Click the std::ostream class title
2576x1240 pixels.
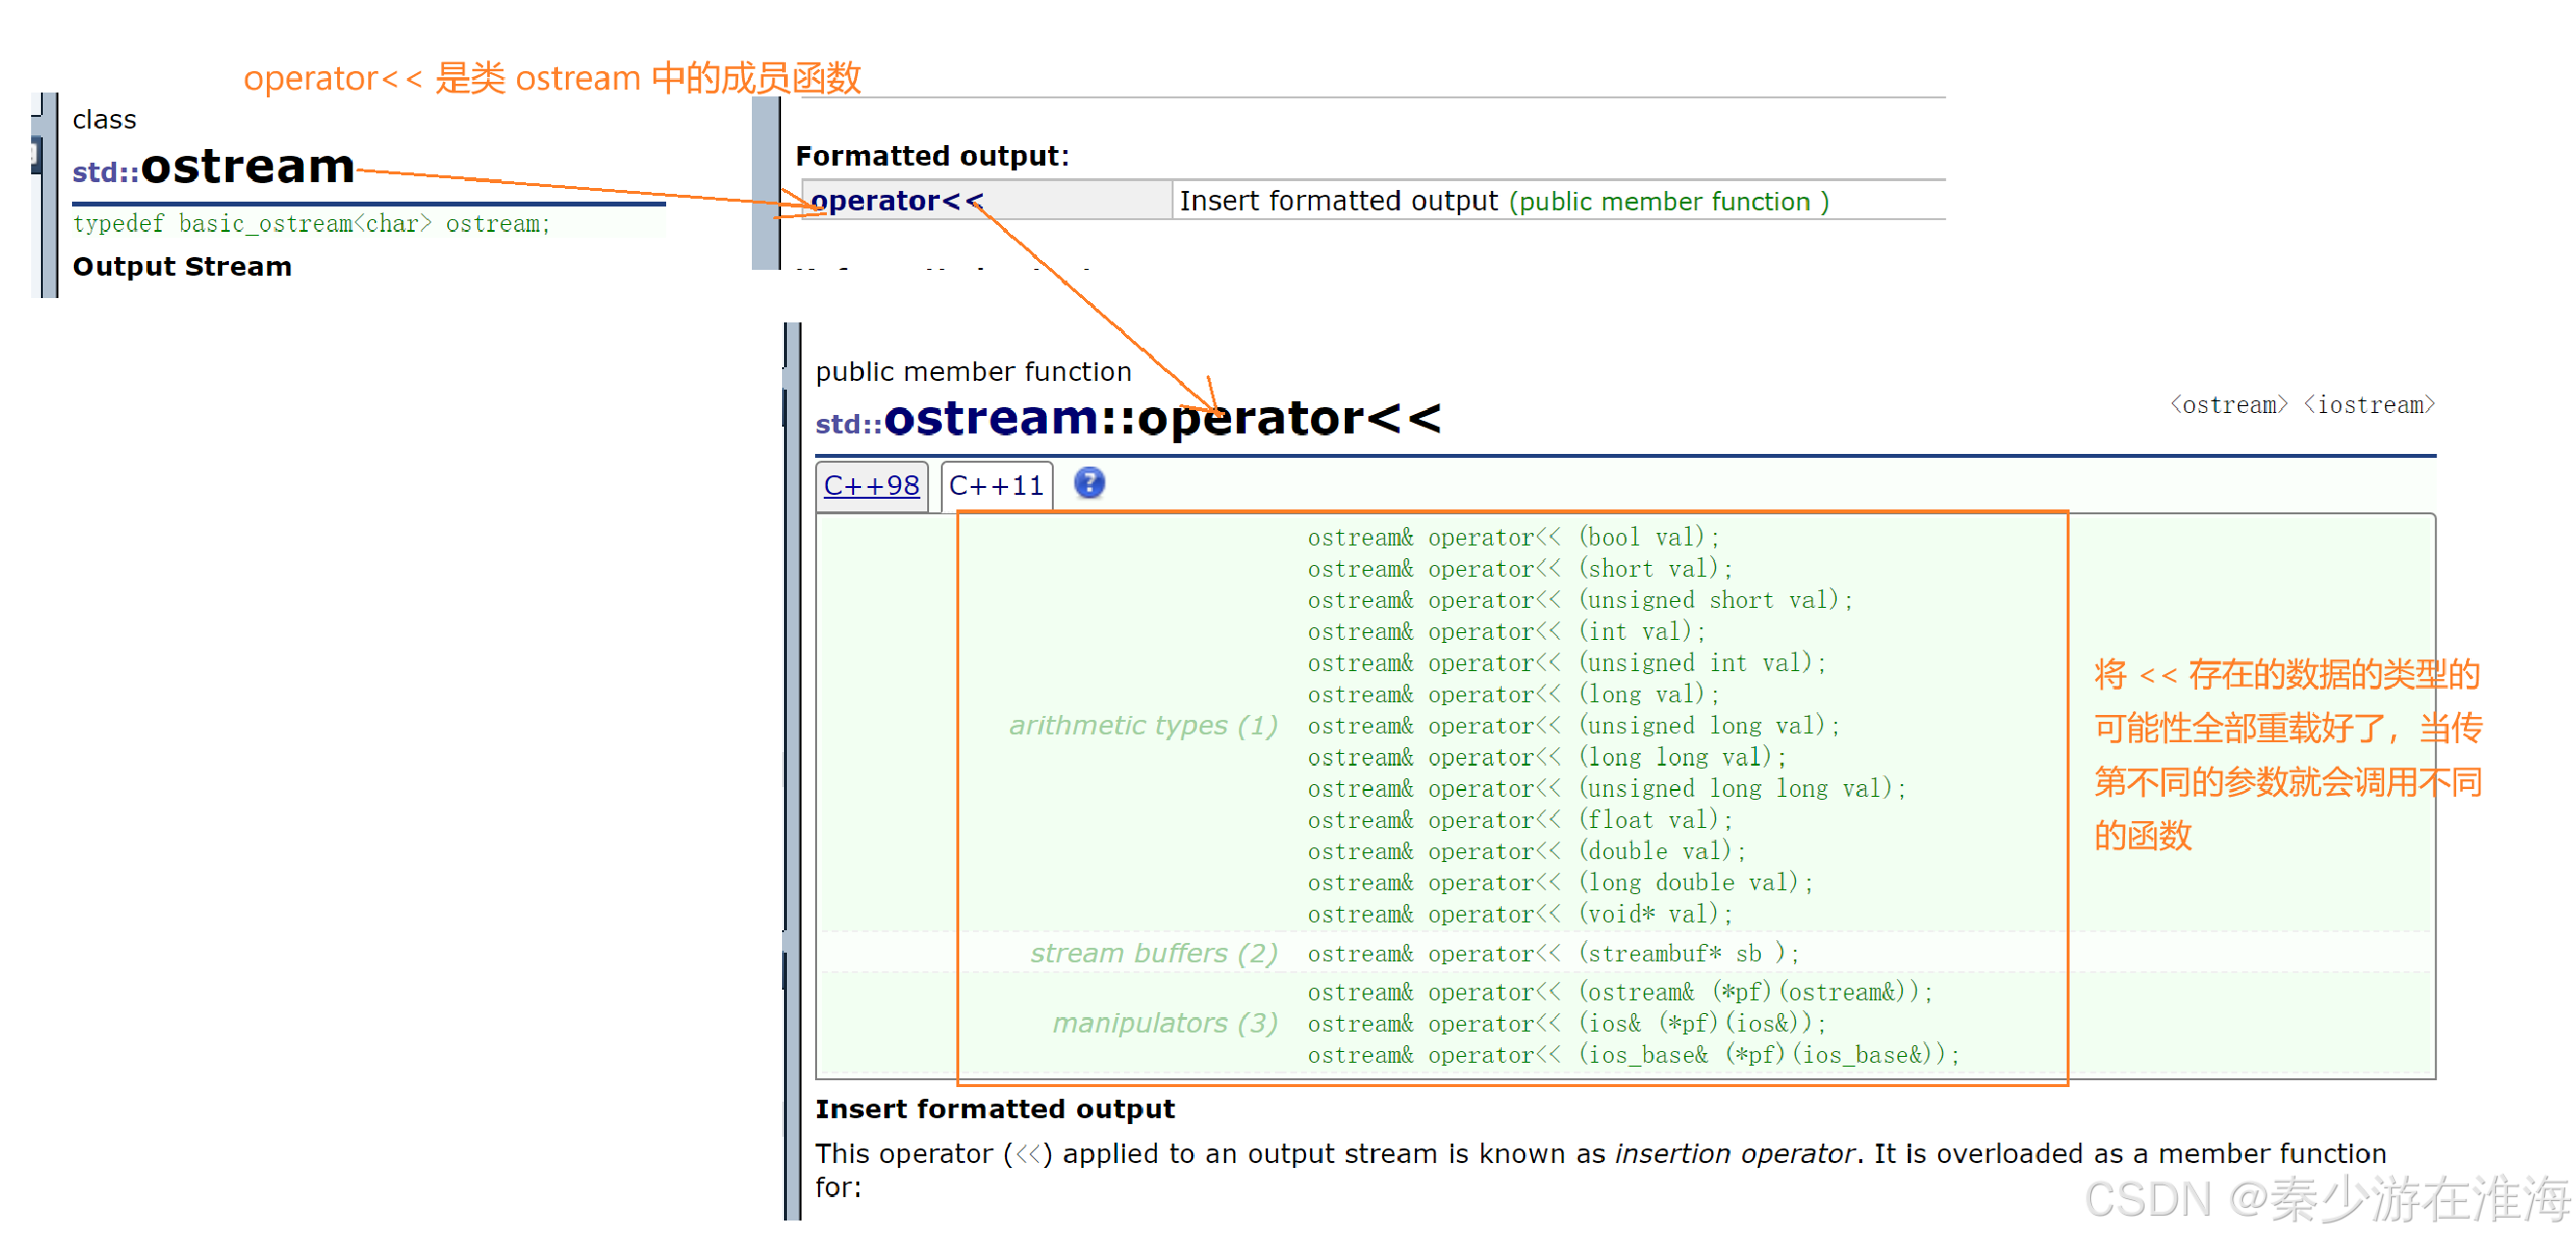pyautogui.click(x=213, y=167)
